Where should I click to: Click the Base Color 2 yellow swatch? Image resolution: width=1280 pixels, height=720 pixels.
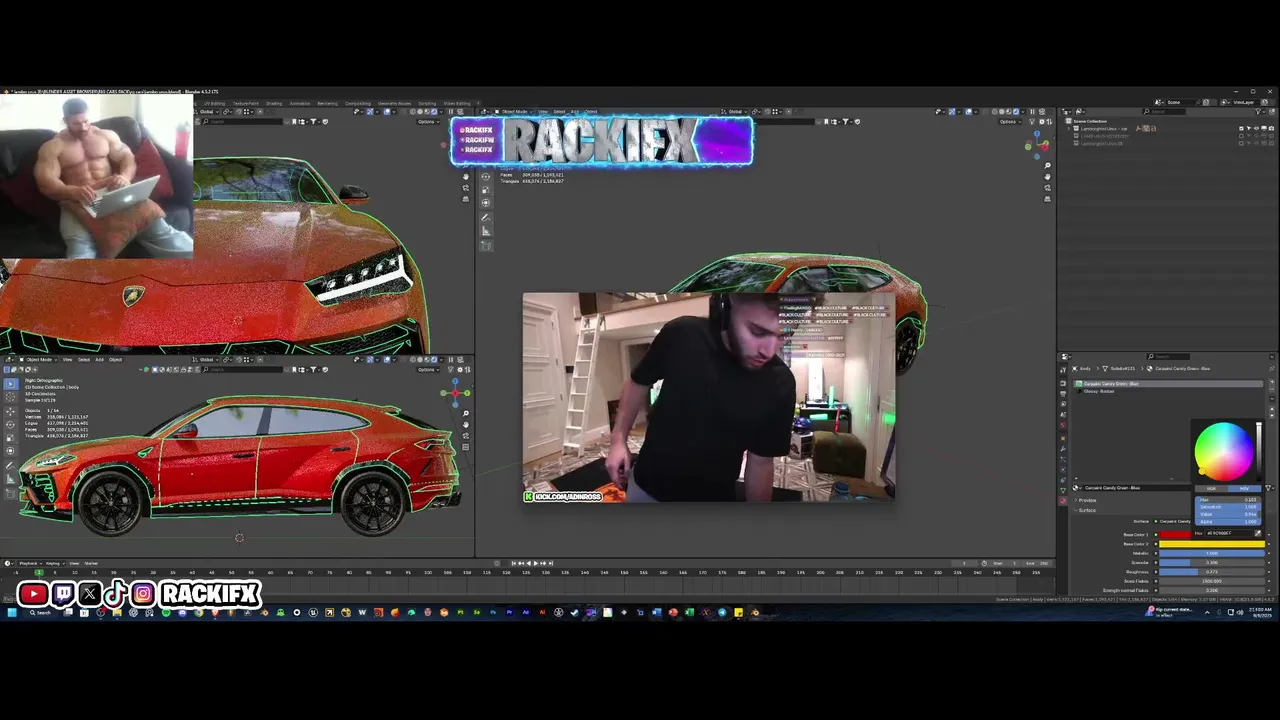[1212, 544]
